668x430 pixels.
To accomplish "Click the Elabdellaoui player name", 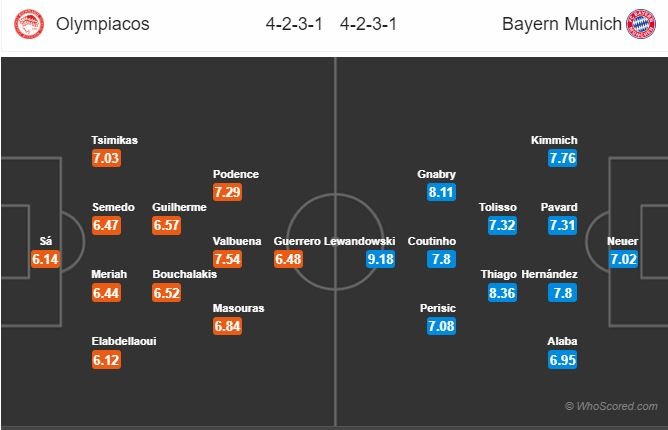I will pos(124,341).
